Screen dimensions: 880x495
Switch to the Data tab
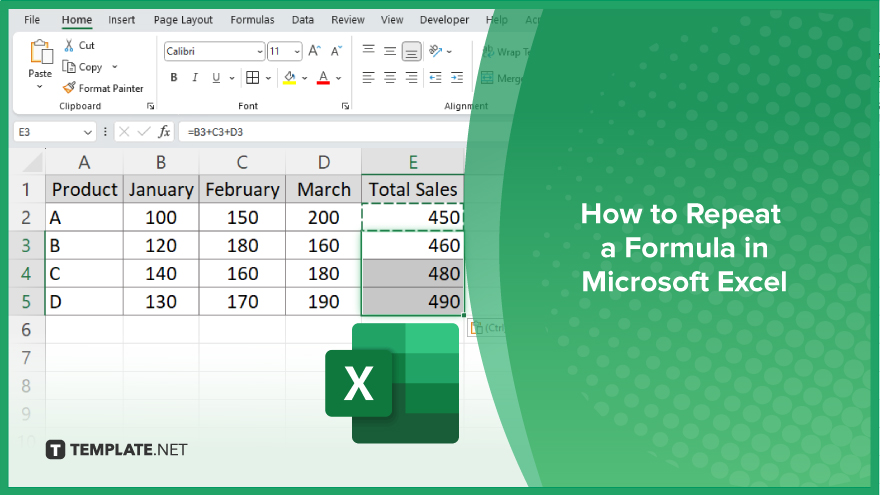pos(302,20)
